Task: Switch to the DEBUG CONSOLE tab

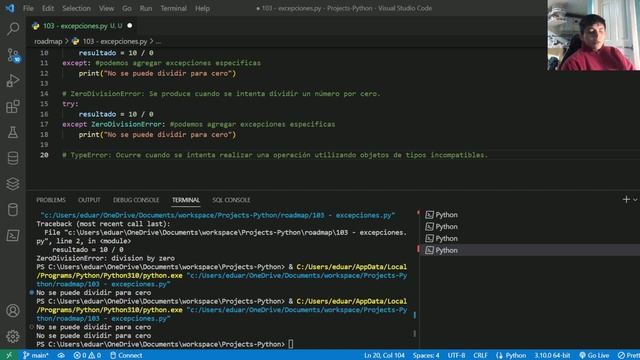Action: (136, 200)
